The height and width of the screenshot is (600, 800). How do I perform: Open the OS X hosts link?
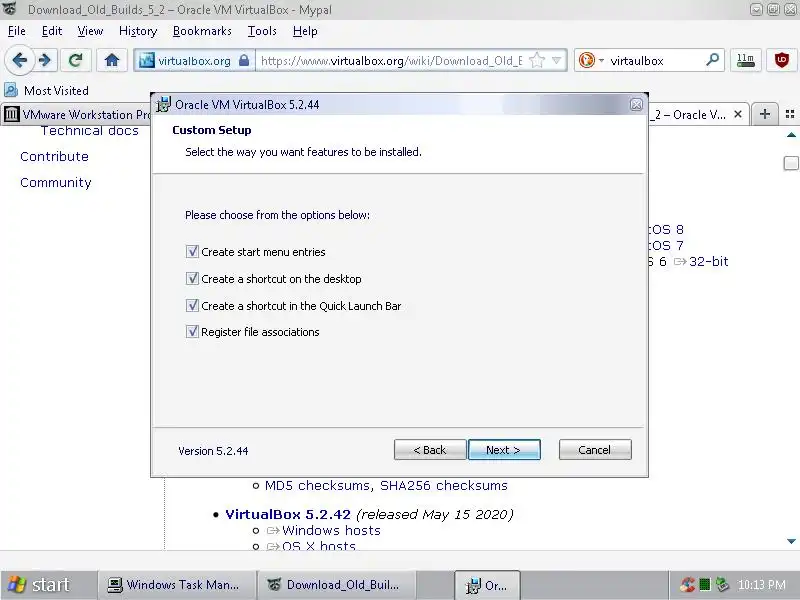tap(319, 545)
